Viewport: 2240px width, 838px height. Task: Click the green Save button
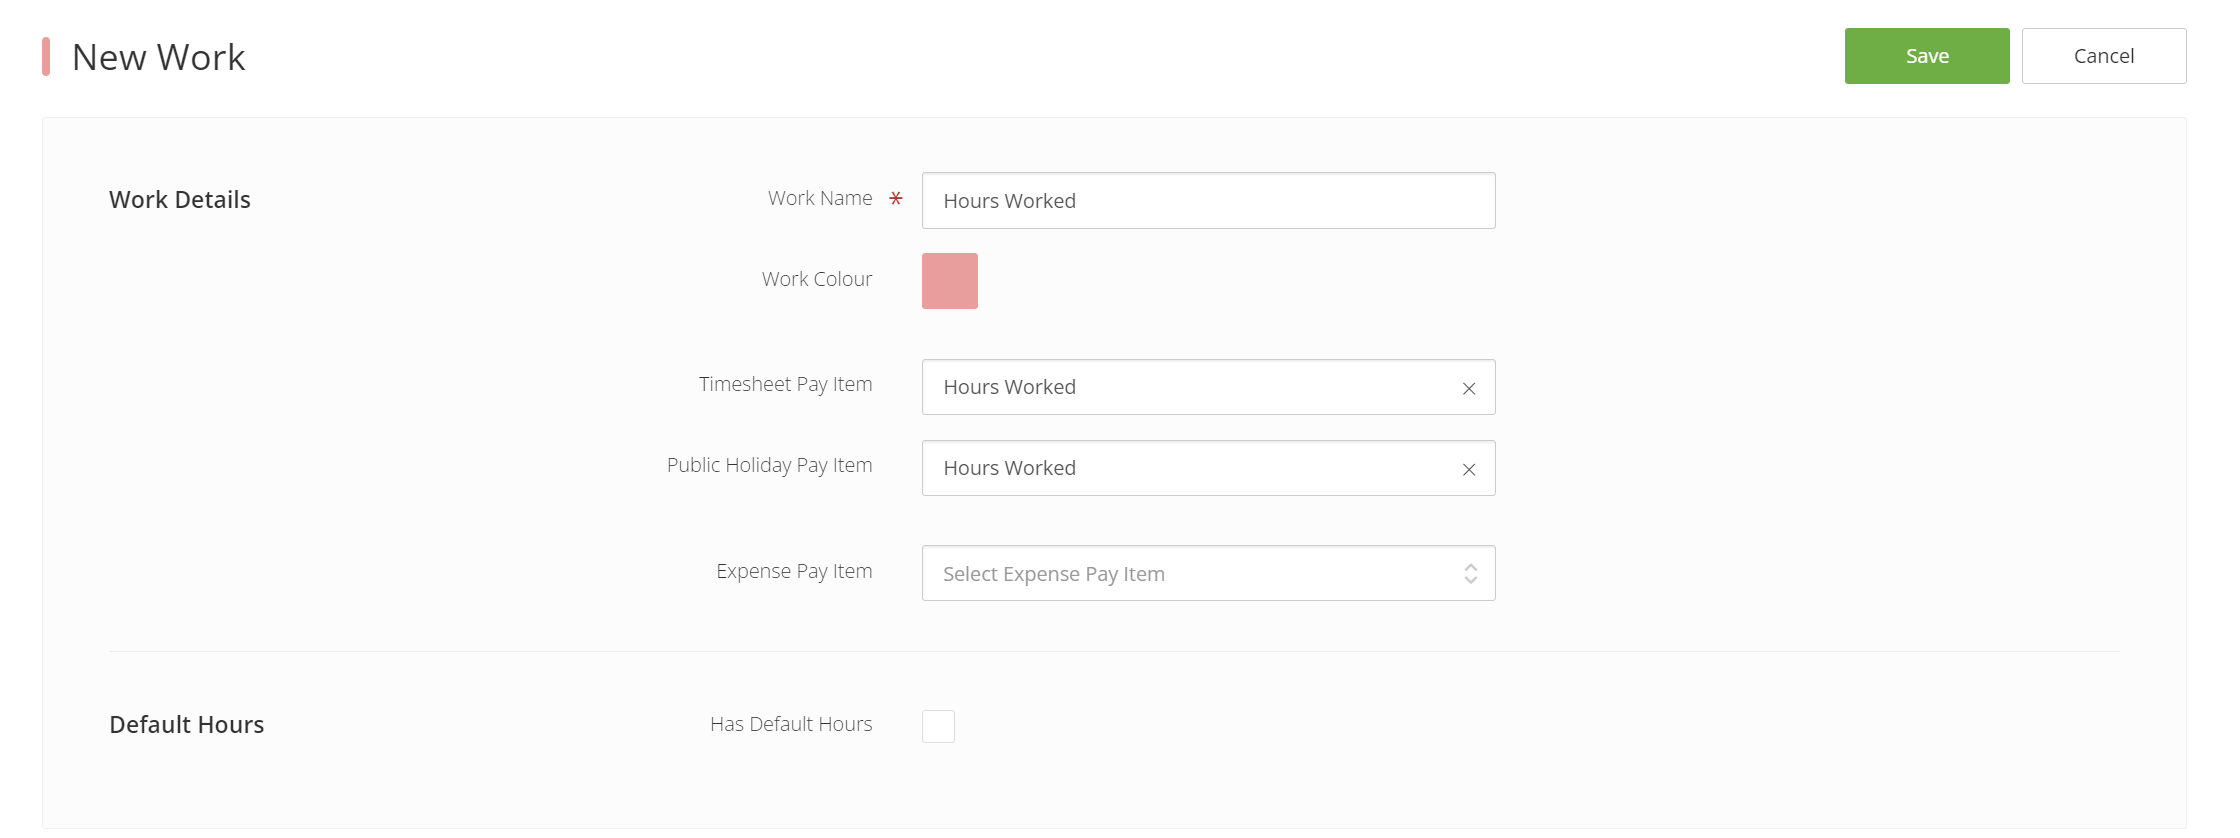tap(1927, 56)
